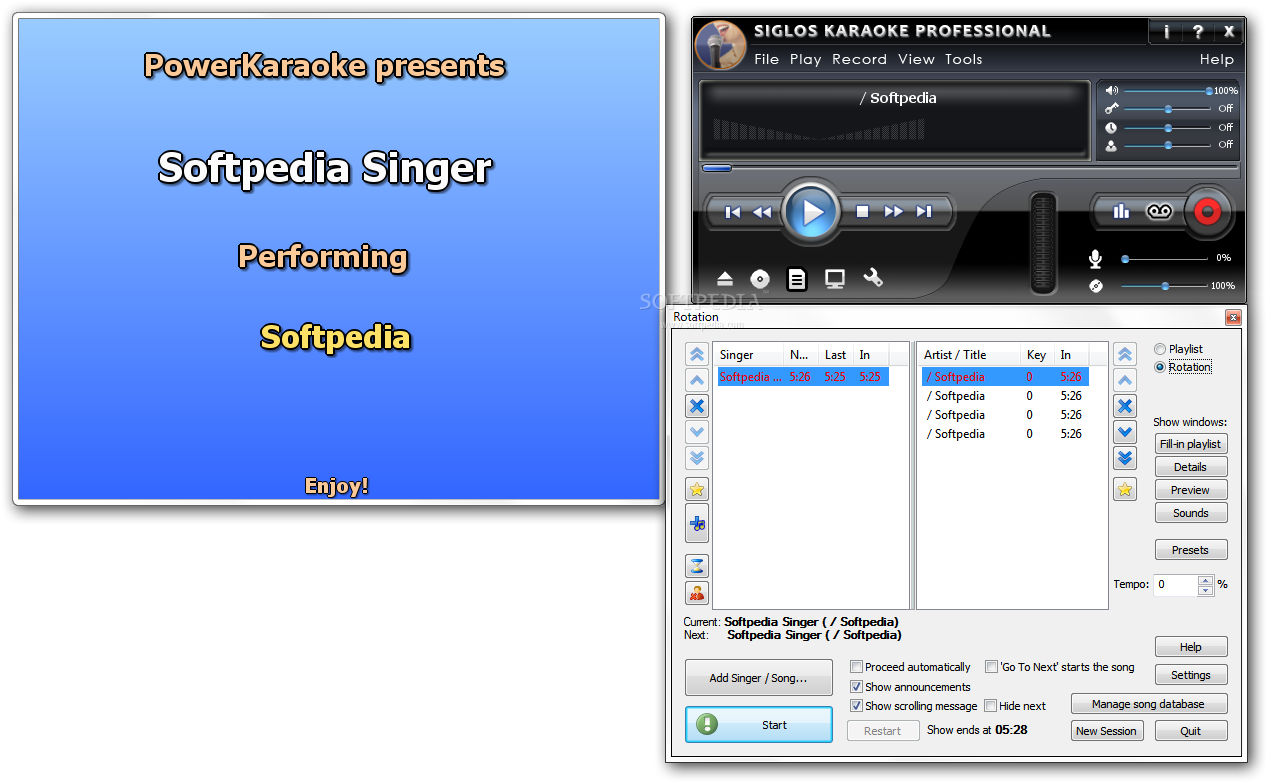Open the File menu
This screenshot has height=783, width=1268.
point(766,59)
